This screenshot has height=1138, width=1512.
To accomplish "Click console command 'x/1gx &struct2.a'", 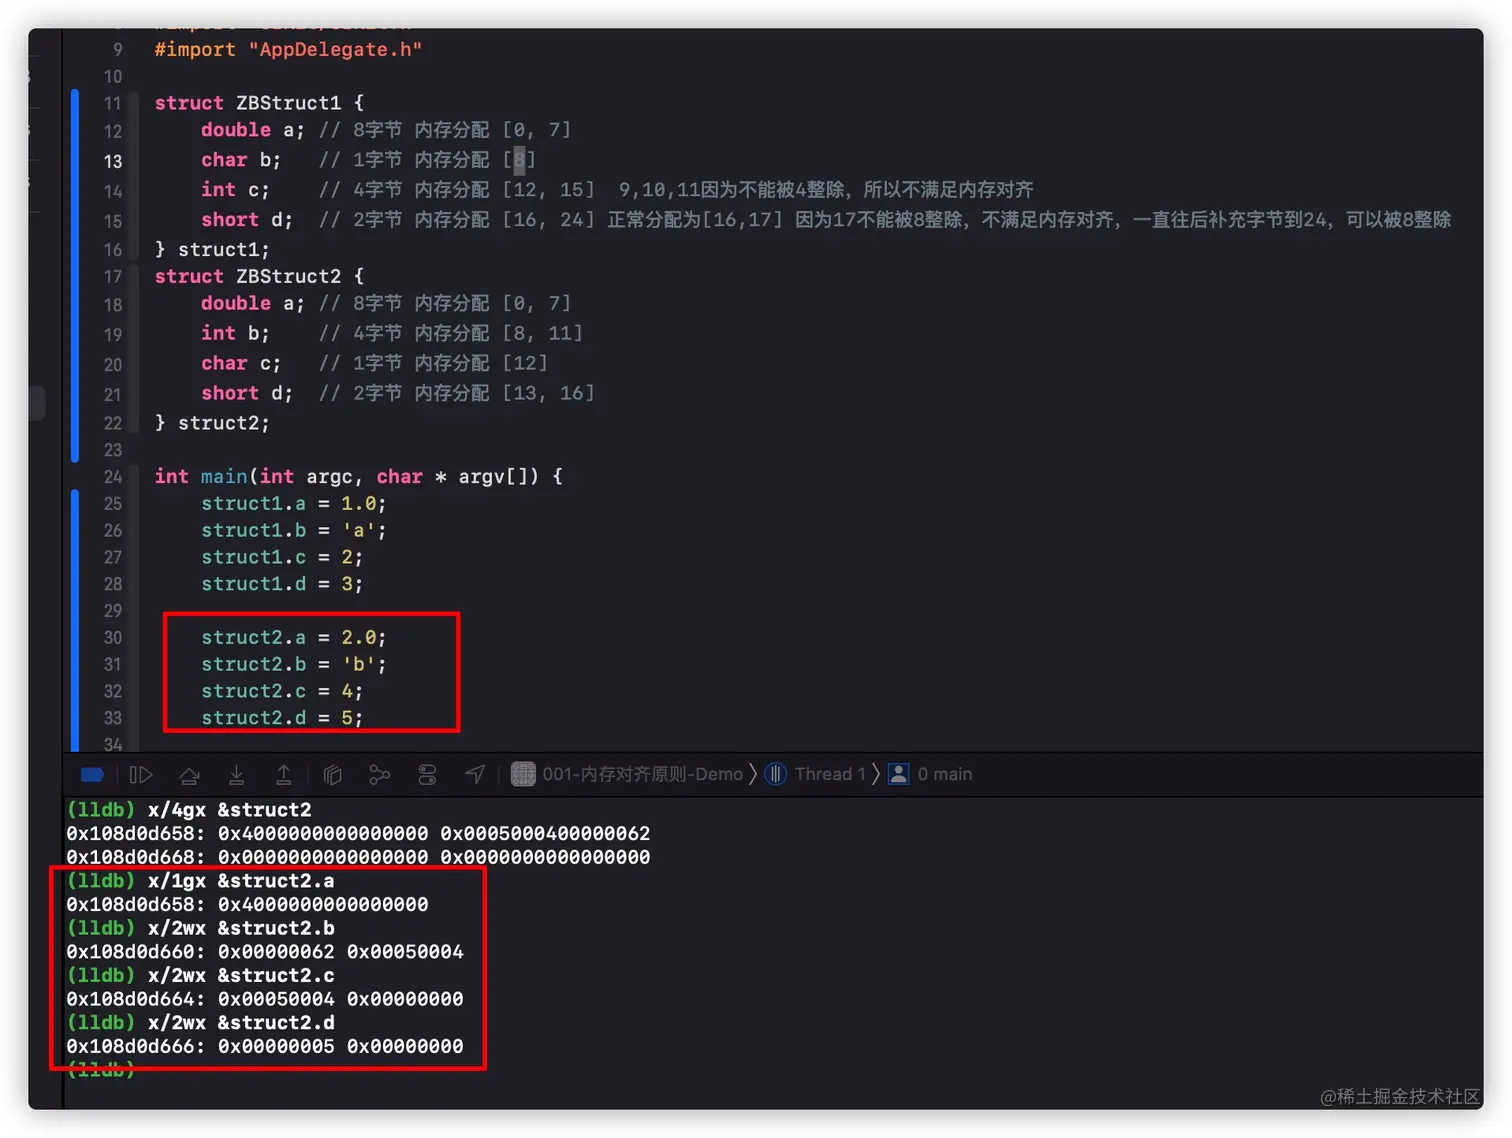I will pos(241,881).
